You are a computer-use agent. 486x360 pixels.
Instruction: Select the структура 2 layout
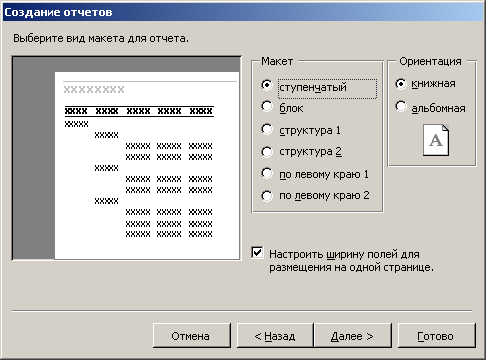[x=267, y=152]
